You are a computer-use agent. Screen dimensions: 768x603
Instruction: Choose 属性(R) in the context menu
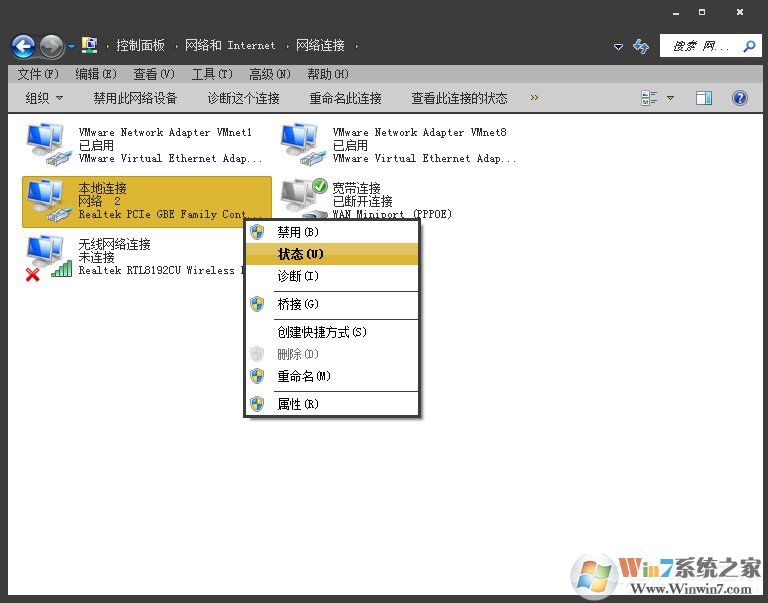tap(332, 404)
